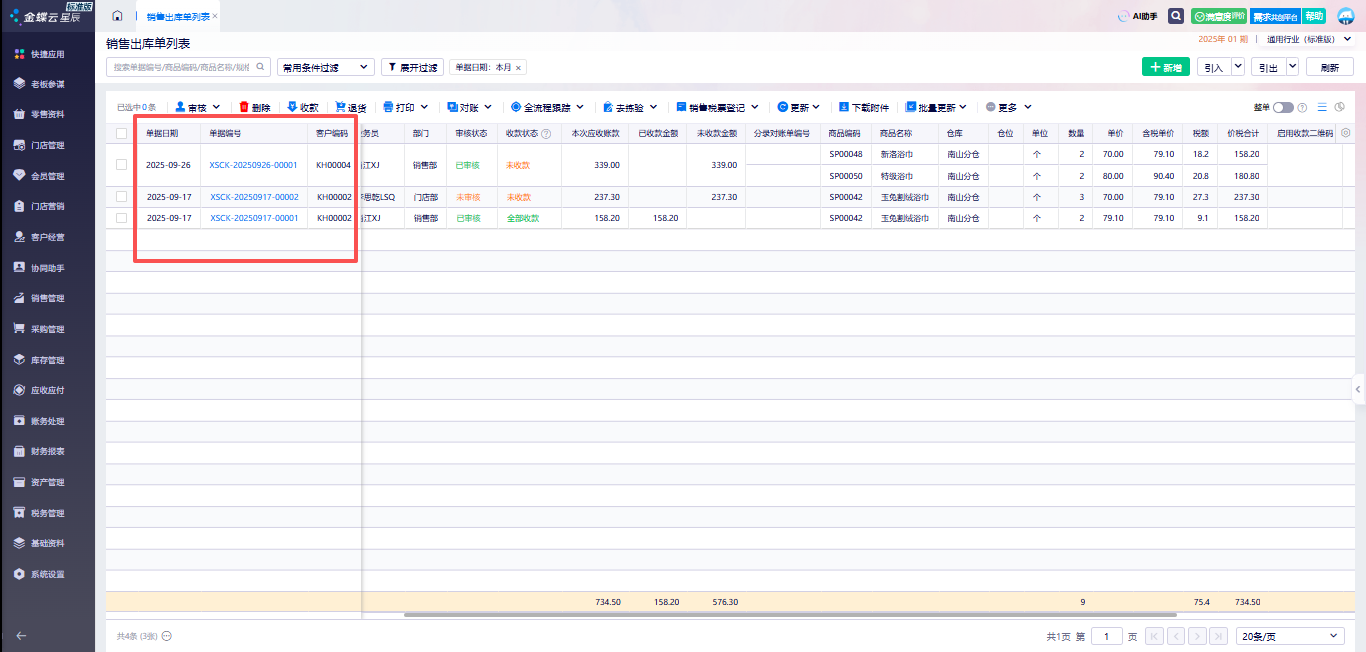Expand the 20条/页 page size dropdown

[x=1290, y=636]
